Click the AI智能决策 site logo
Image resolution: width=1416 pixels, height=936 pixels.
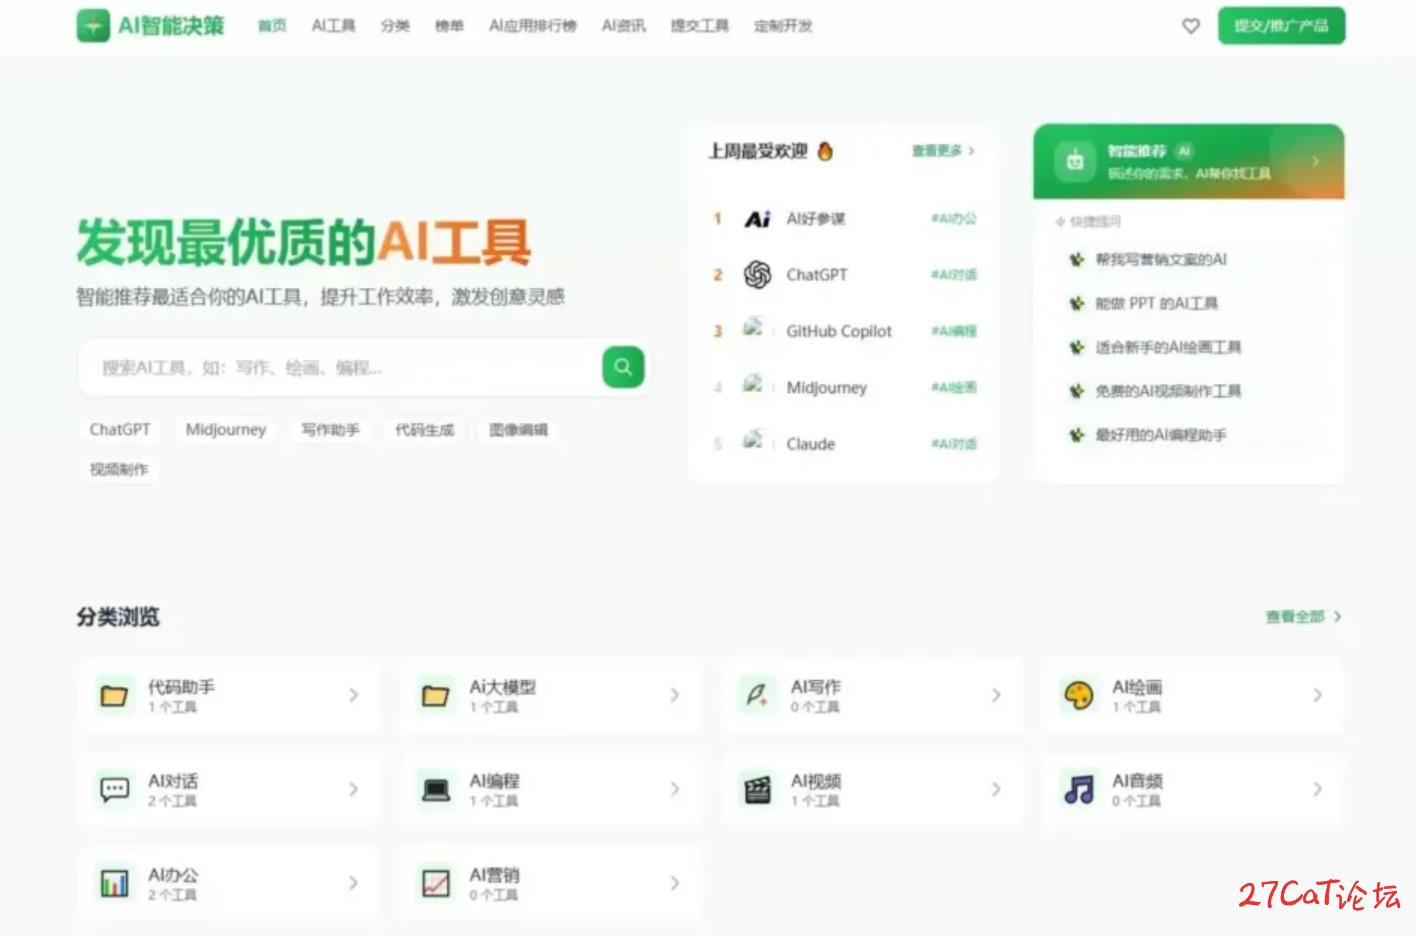point(151,26)
